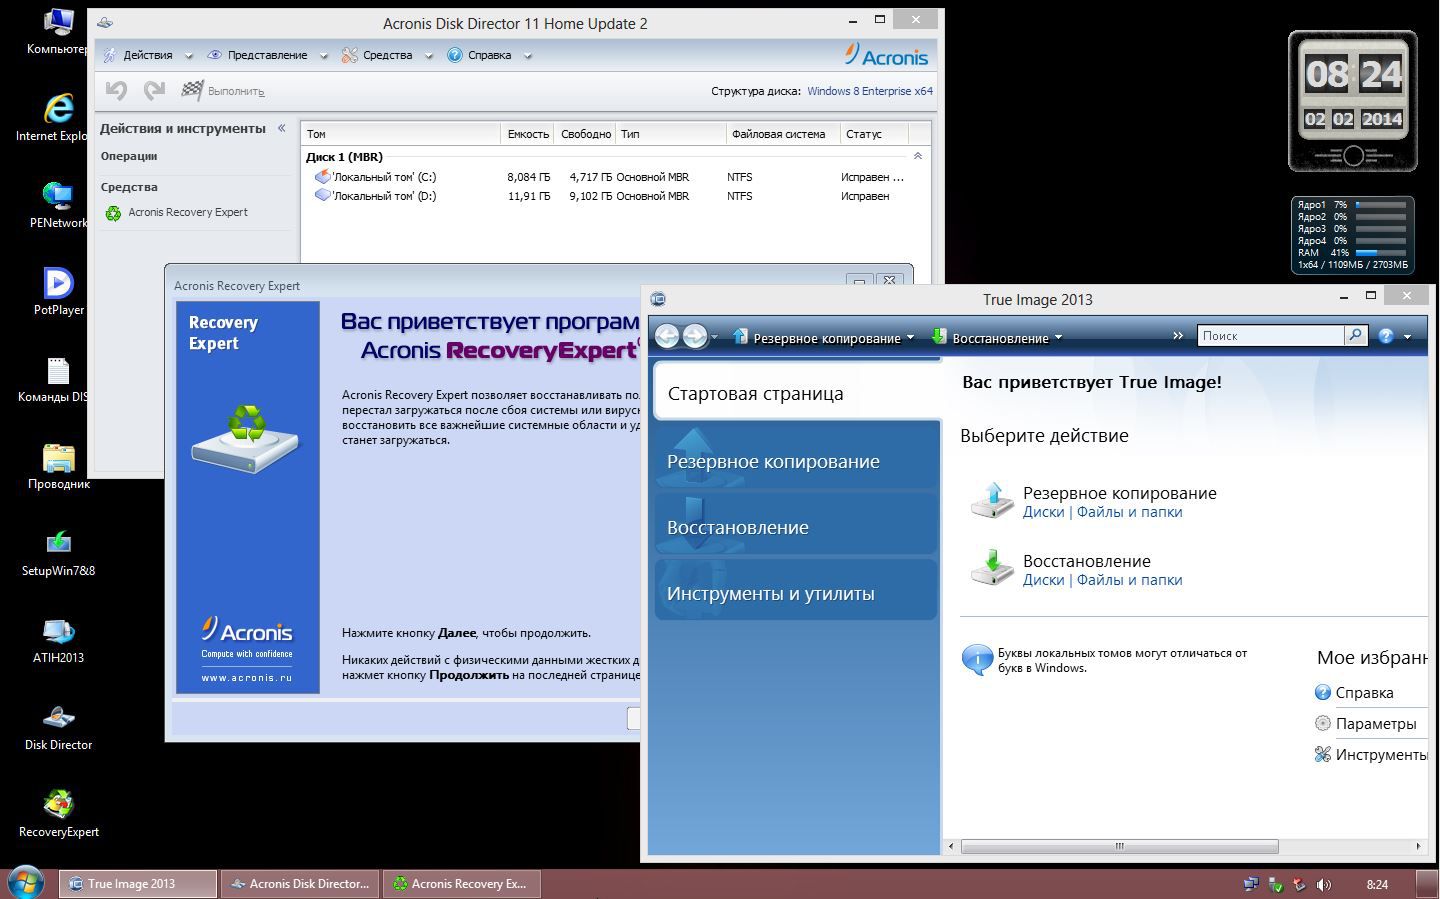Select the RecoveryExpert desktop icon
Viewport: 1440px width, 899px height.
[x=58, y=813]
